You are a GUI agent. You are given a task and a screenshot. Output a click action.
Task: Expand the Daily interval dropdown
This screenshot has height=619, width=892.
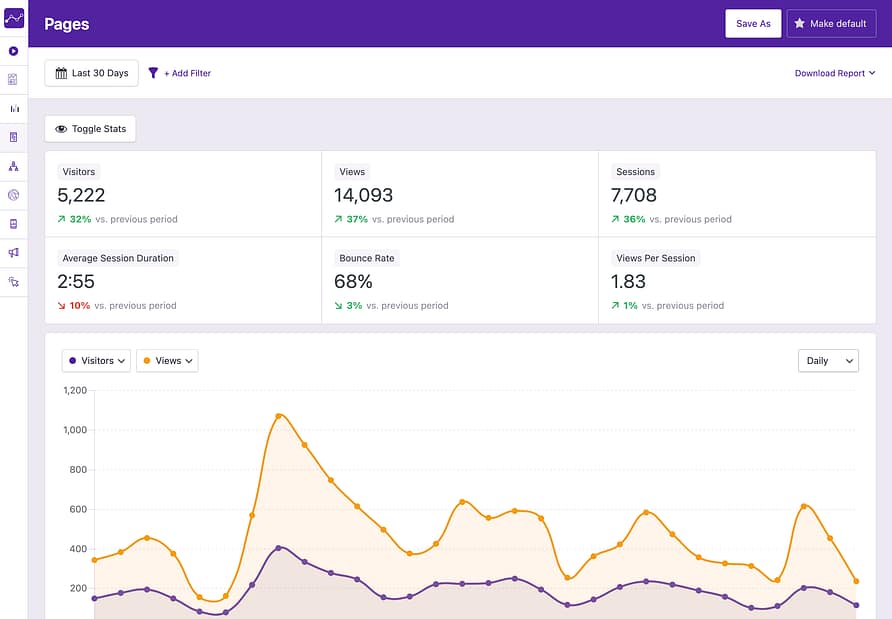(828, 361)
